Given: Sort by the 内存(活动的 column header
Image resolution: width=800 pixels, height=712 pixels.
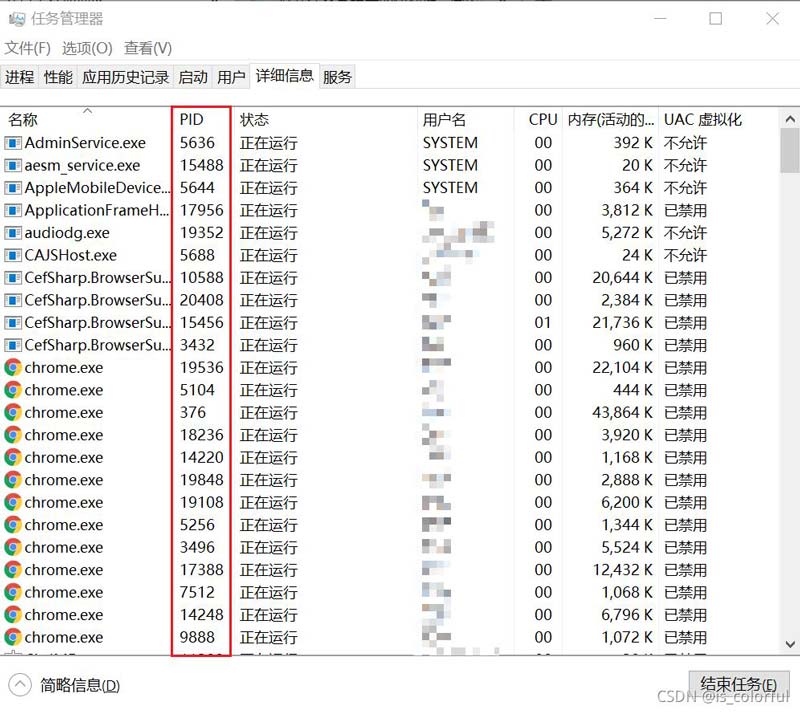Looking at the screenshot, I should point(611,120).
